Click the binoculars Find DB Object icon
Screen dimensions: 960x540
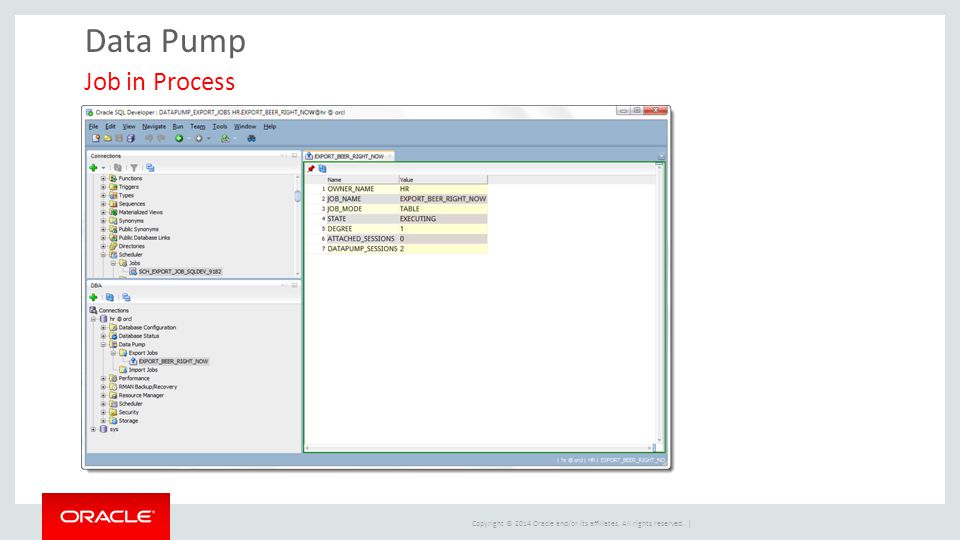(251, 138)
